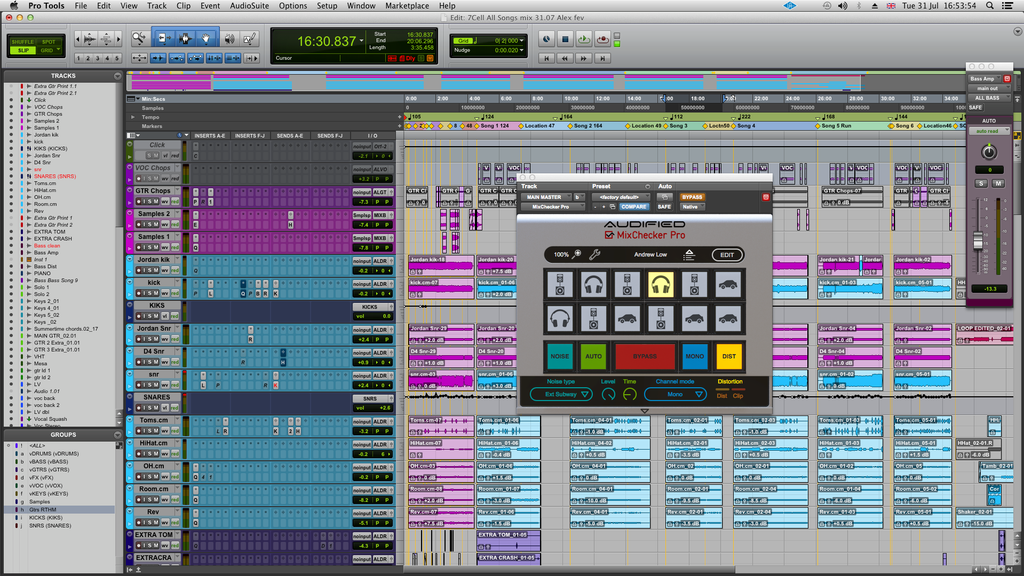
Task: Toggle MONO mode in MixChecker
Action: click(694, 355)
